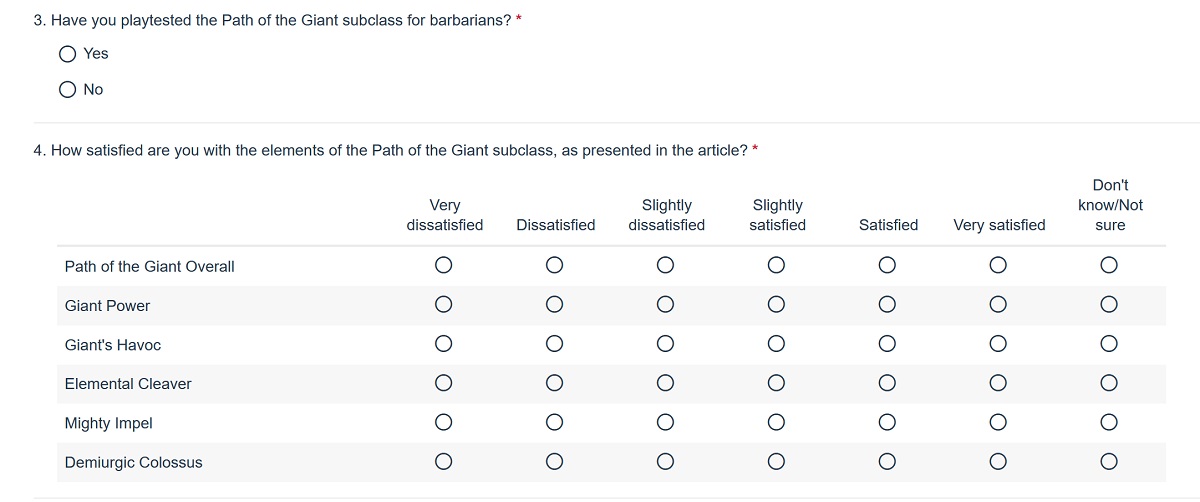Select Slightly dissatisfied for Demiurgic Colossus
Screen dimensions: 1200x502
[x=665, y=461]
